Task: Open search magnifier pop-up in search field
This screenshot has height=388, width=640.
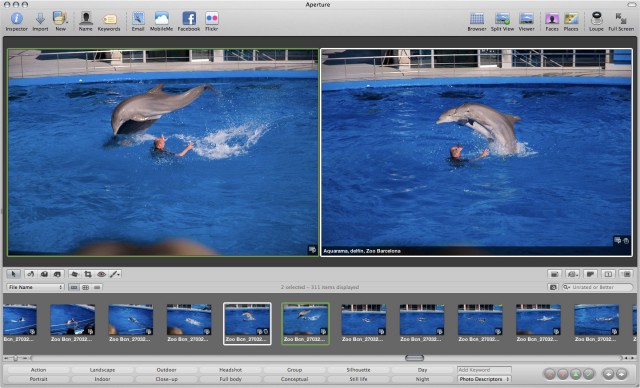Action: (567, 287)
